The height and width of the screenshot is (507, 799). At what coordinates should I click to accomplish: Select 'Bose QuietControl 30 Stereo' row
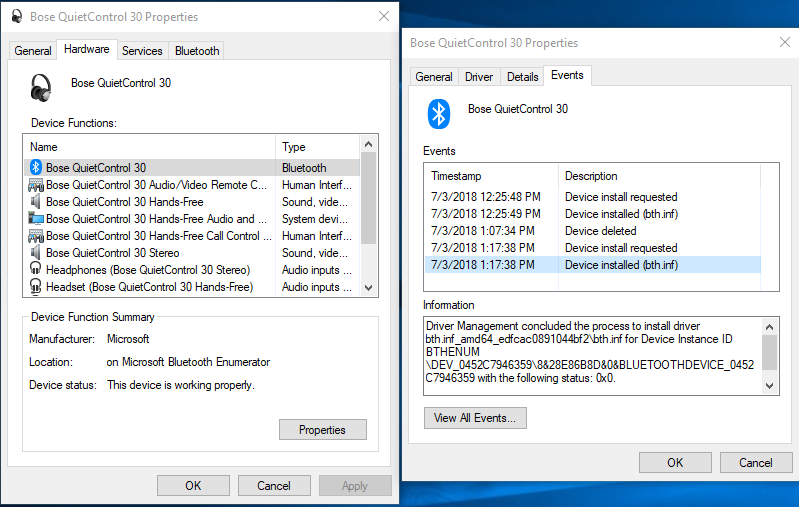click(x=192, y=253)
